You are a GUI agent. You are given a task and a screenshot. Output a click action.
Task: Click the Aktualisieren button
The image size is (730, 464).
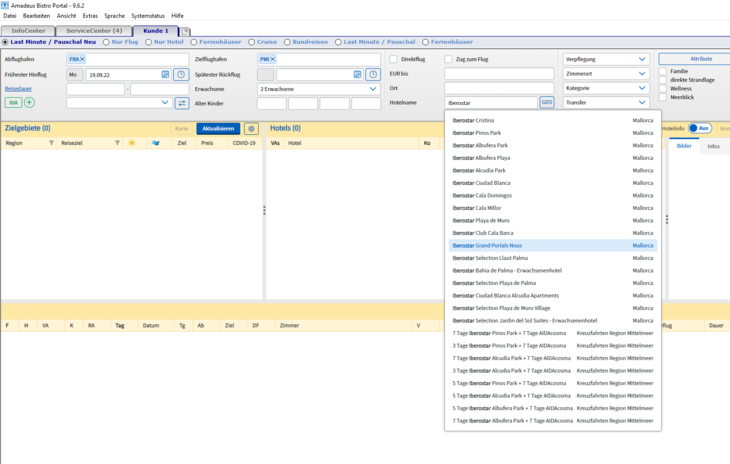pos(218,128)
